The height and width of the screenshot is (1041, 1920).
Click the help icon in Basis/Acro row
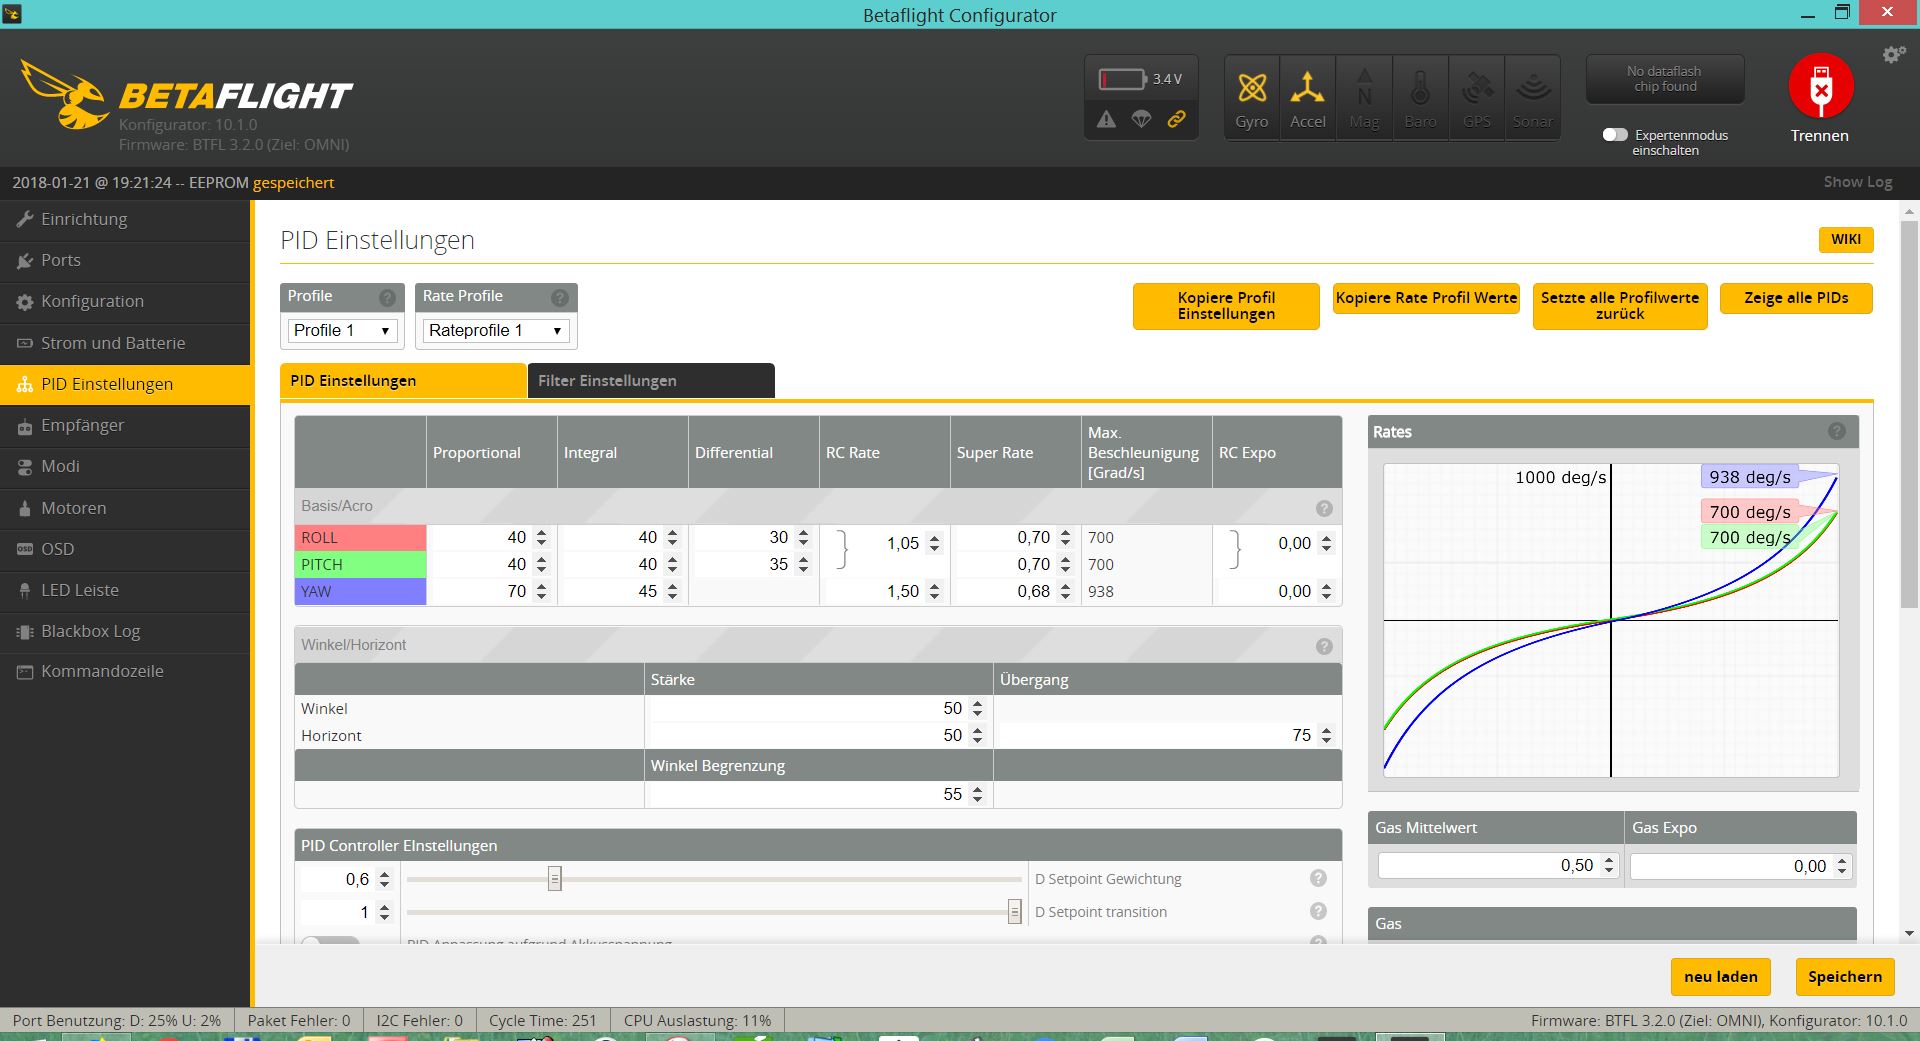pos(1324,508)
